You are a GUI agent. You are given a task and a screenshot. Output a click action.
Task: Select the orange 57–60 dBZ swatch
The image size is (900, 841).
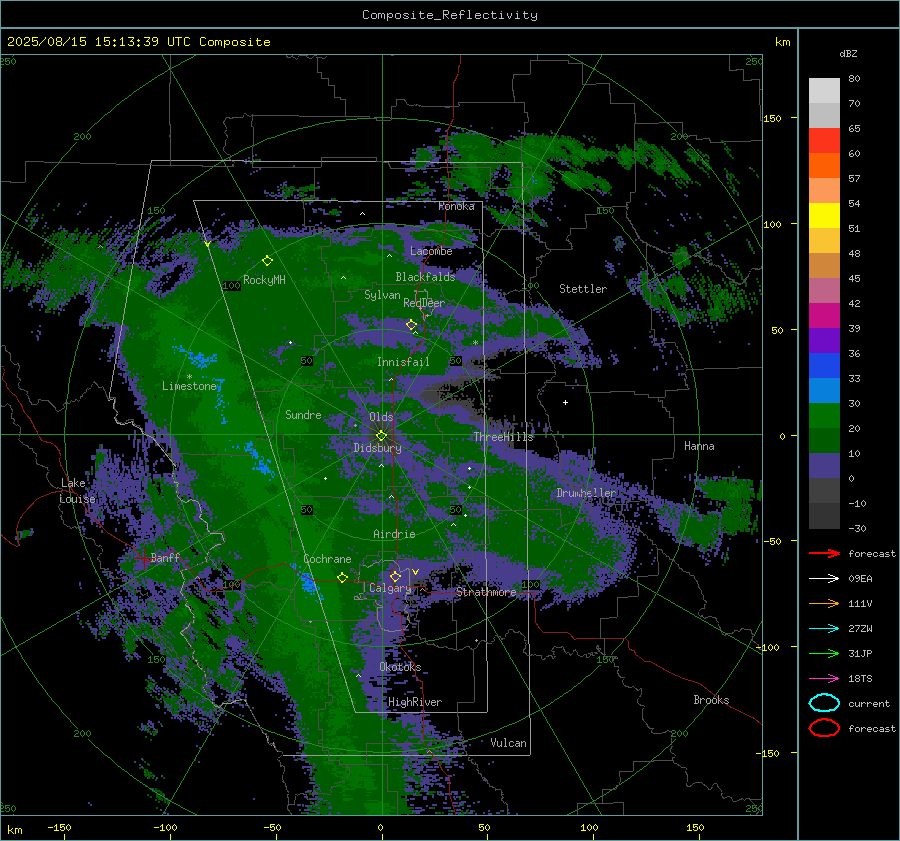(824, 166)
